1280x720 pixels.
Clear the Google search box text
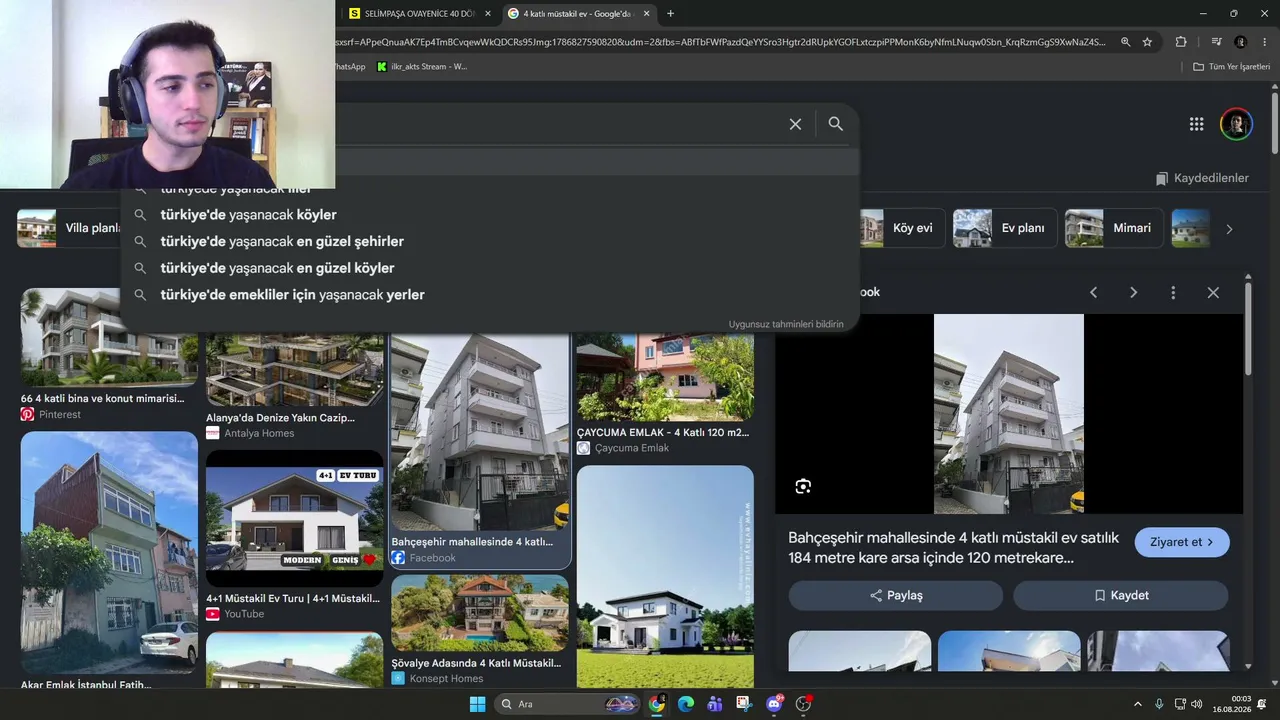[x=795, y=124]
